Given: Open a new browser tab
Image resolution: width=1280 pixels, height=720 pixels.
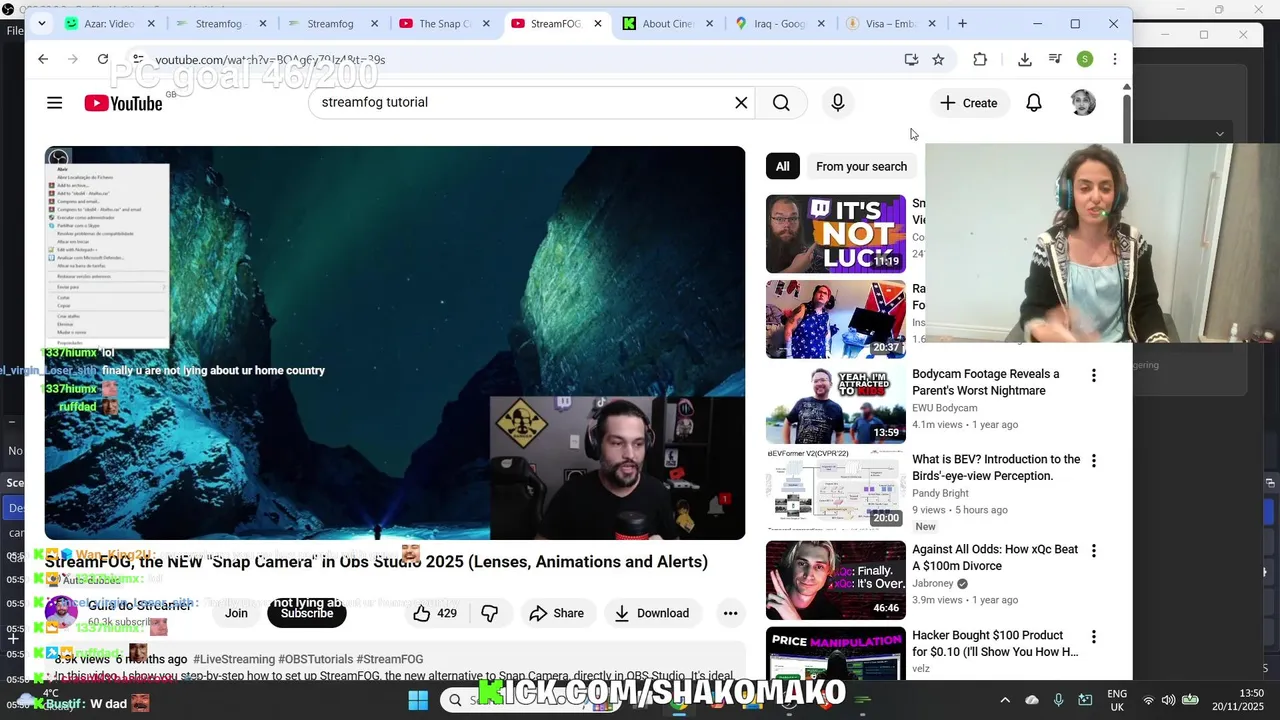Looking at the screenshot, I should point(962,23).
